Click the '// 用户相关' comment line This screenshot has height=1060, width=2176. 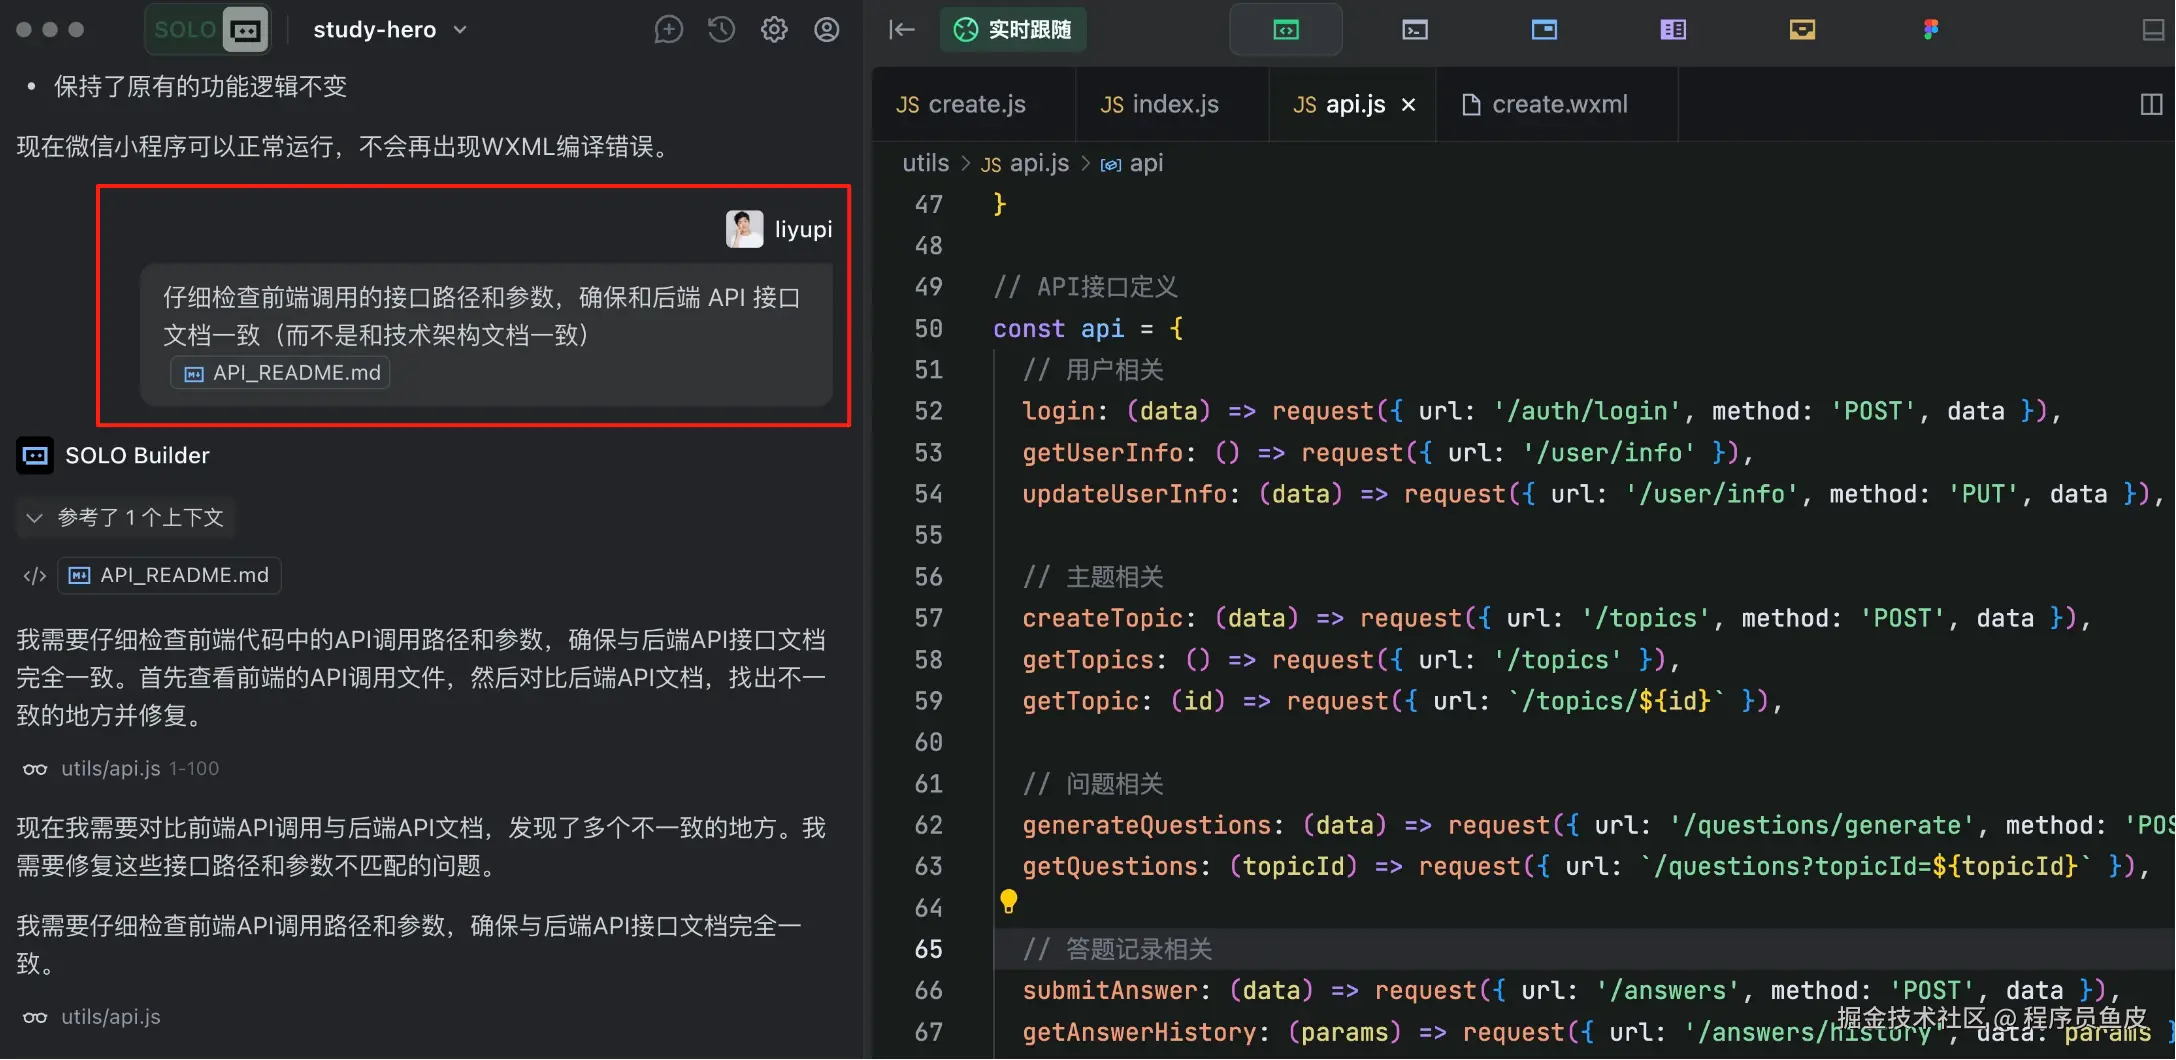(x=1093, y=370)
